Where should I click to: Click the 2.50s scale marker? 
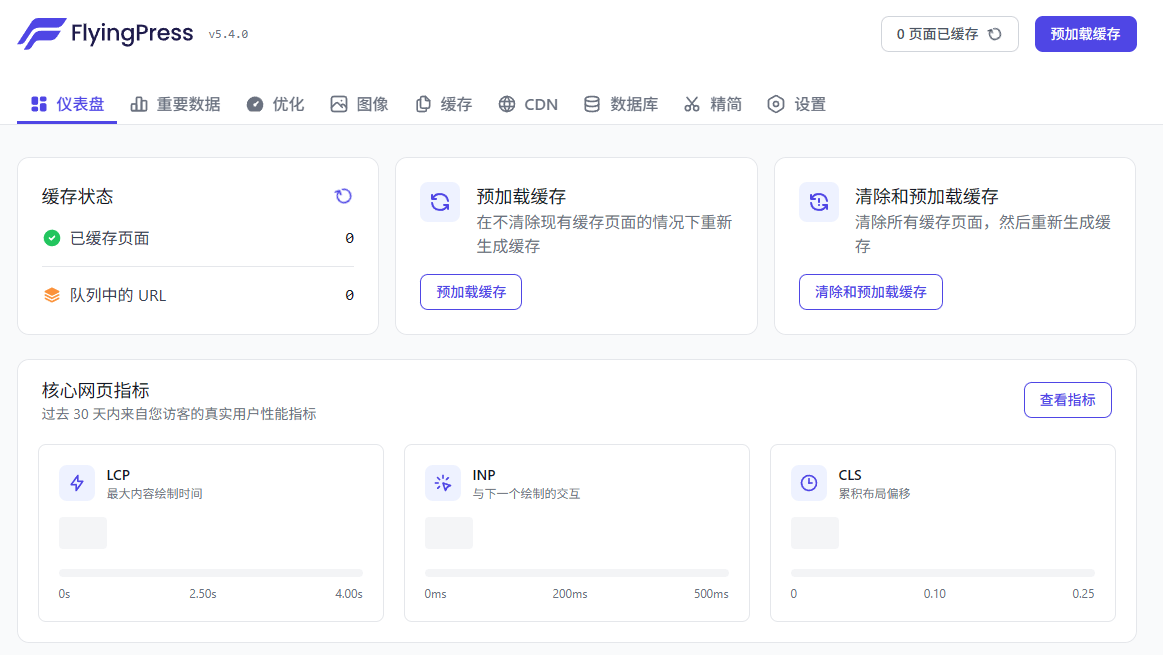202,594
